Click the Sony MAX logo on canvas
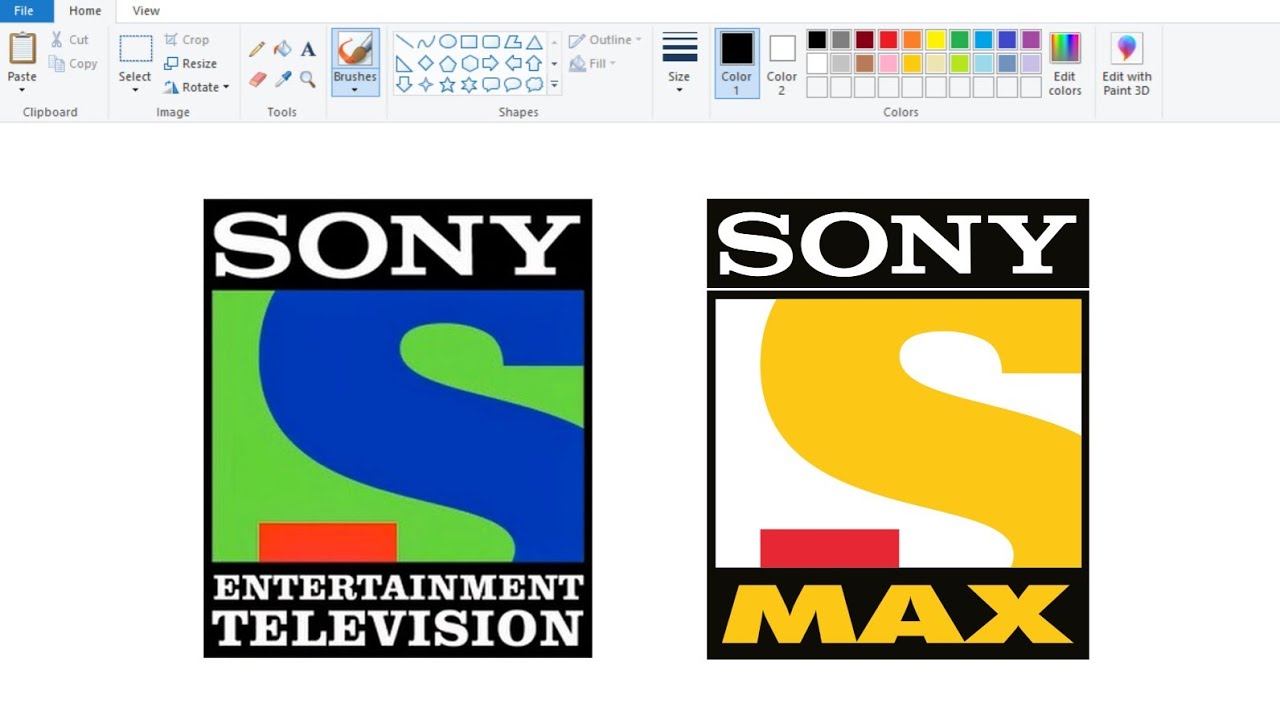 coord(898,429)
